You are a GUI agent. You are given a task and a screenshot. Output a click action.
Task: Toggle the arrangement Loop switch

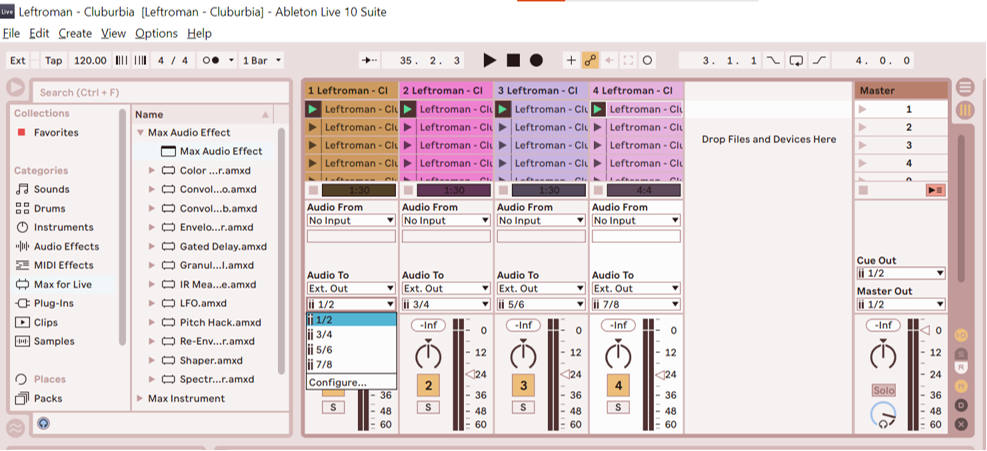pyautogui.click(x=796, y=60)
